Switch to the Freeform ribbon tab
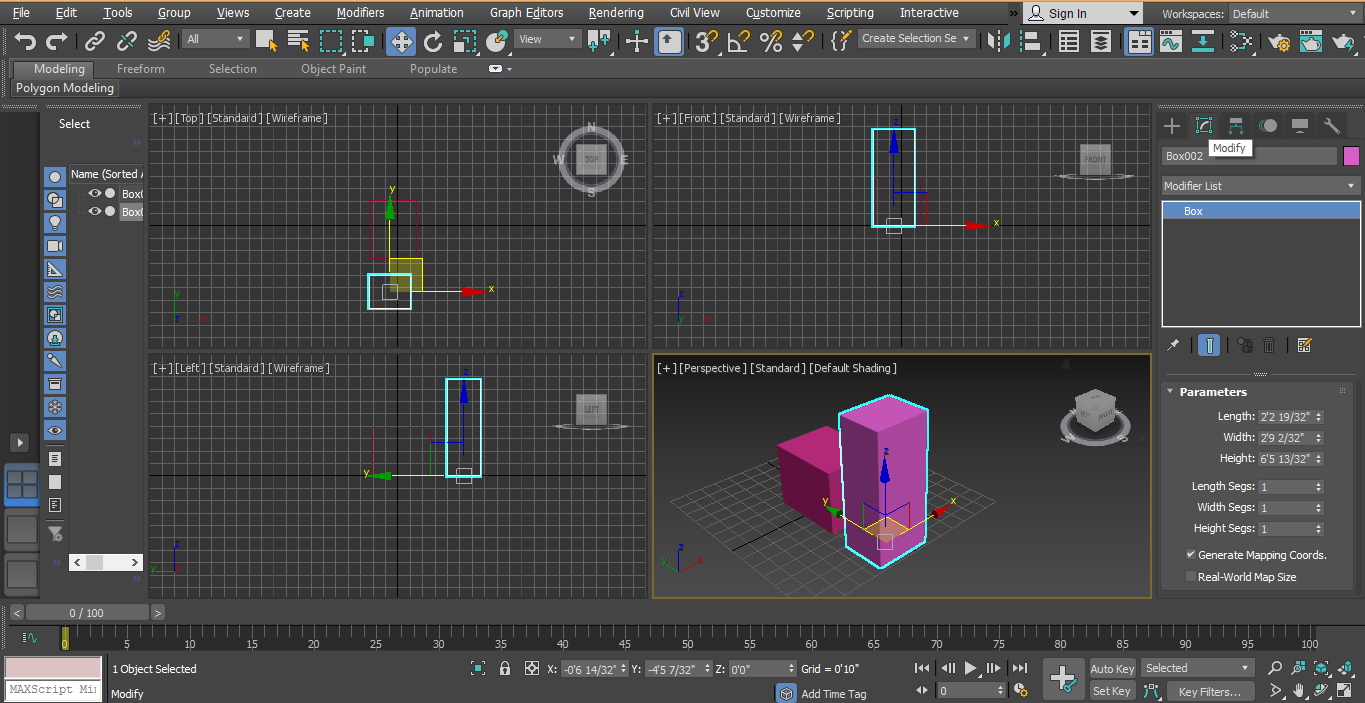The image size is (1365, 703). 139,68
